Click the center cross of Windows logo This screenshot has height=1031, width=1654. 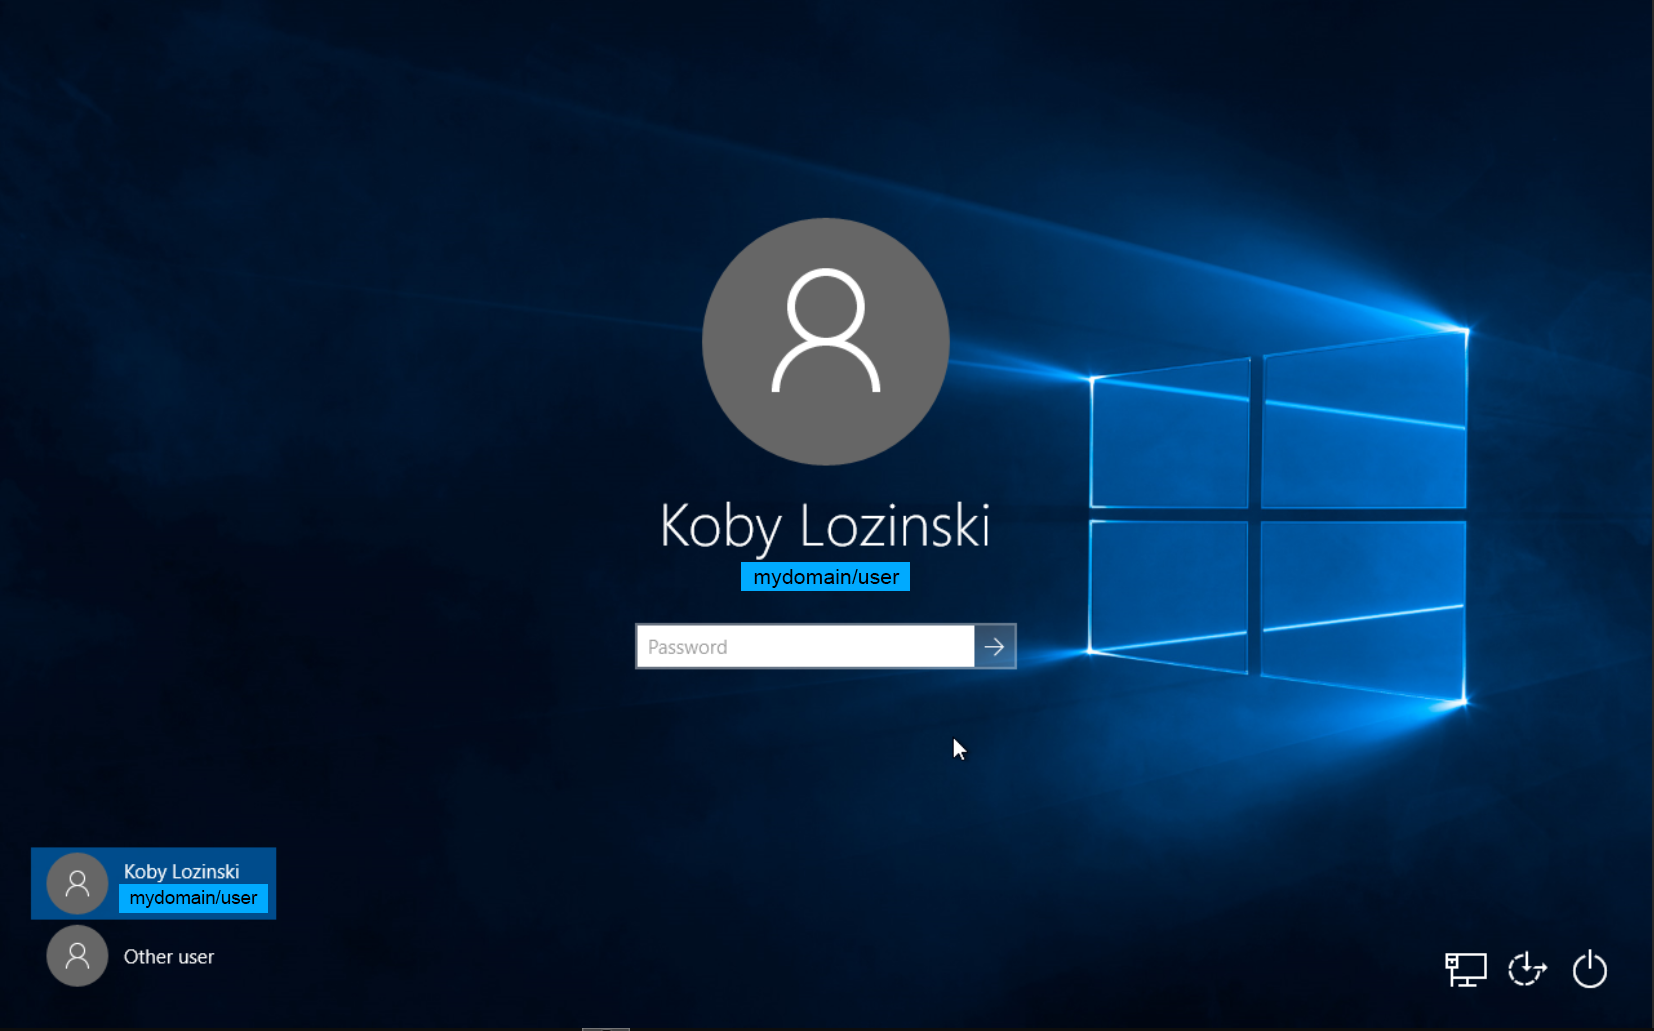[x=1254, y=514]
